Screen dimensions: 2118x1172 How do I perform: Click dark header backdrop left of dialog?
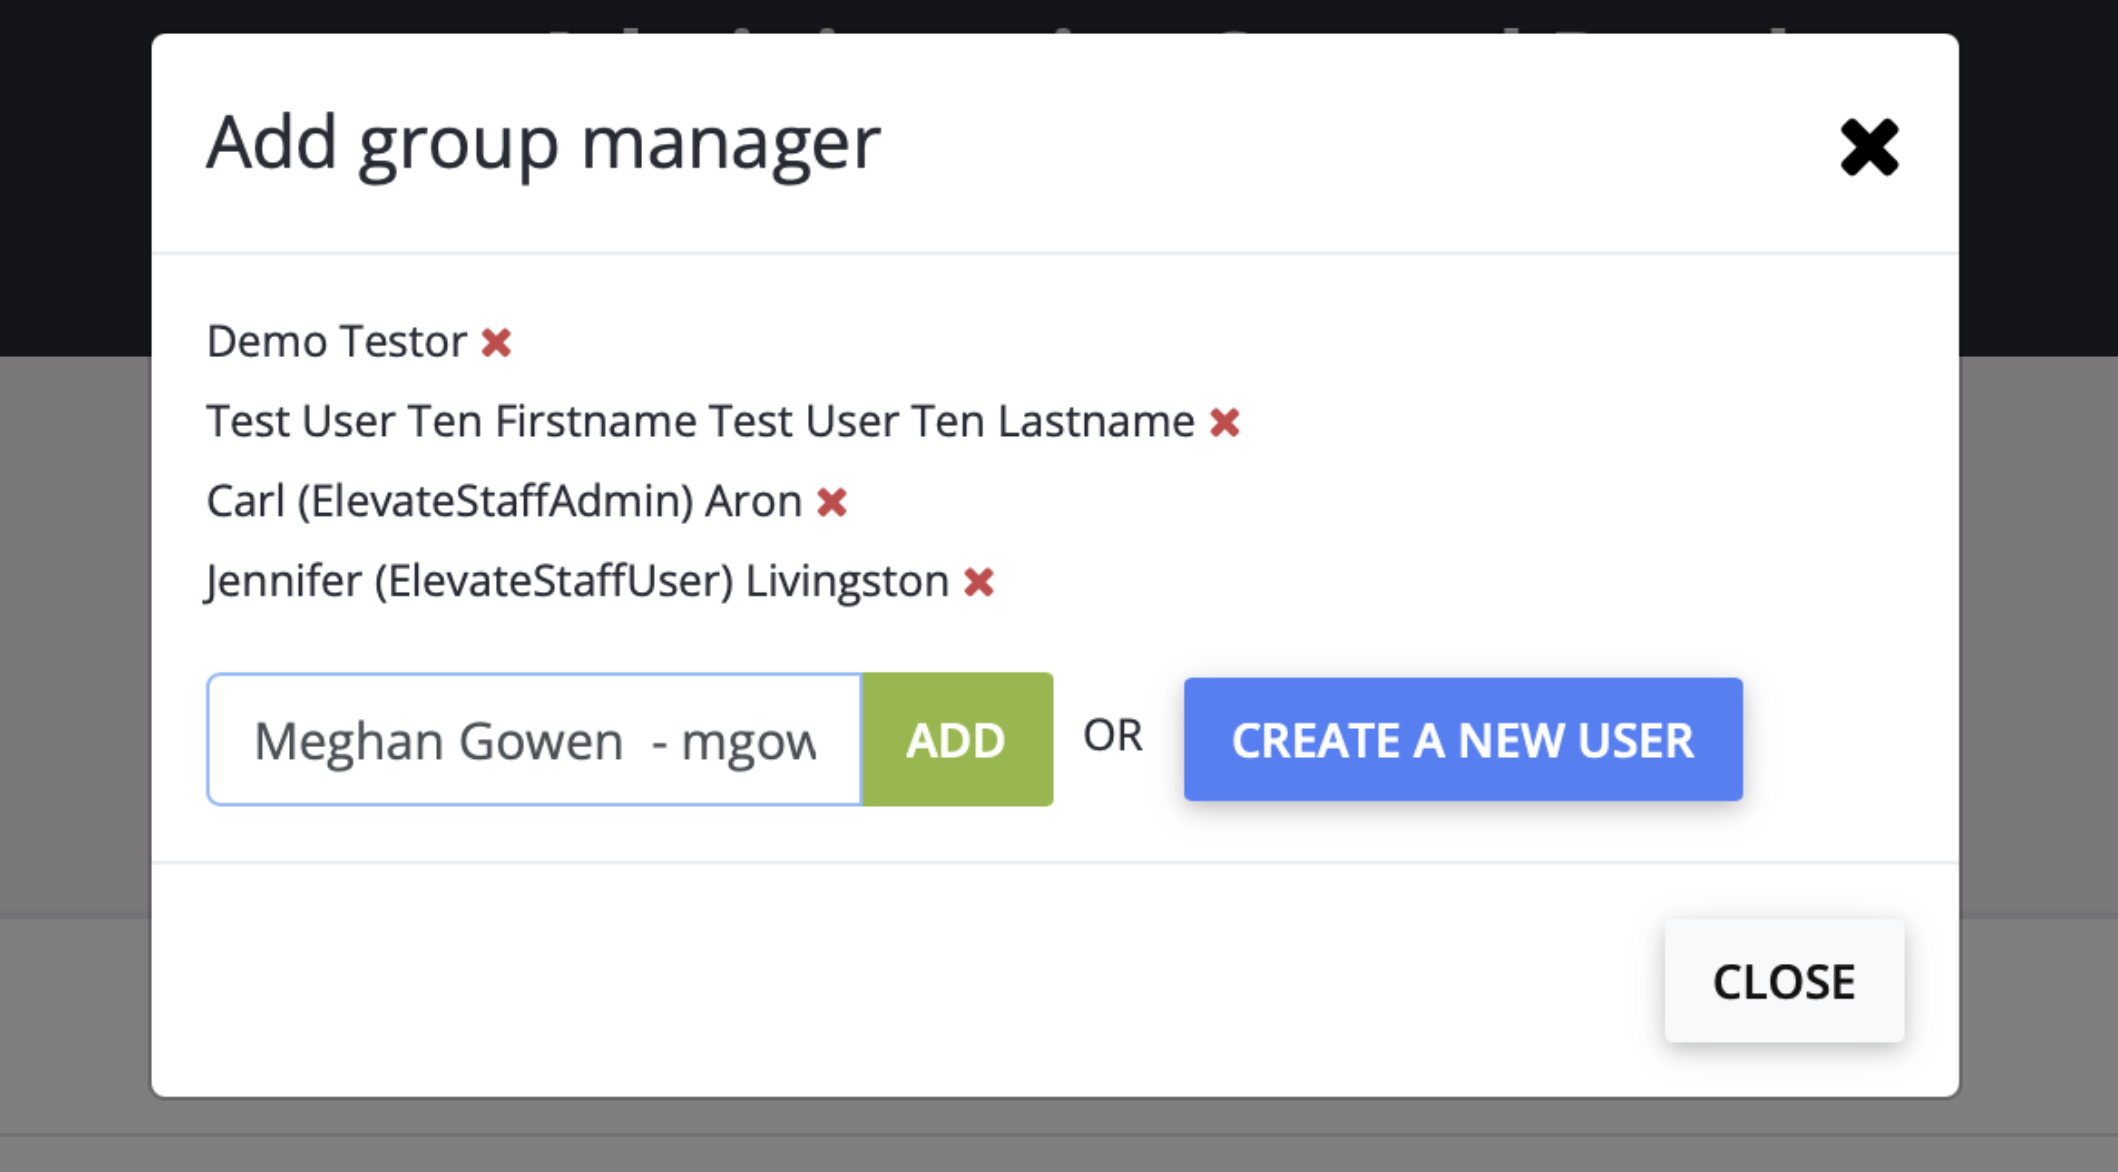(75, 180)
